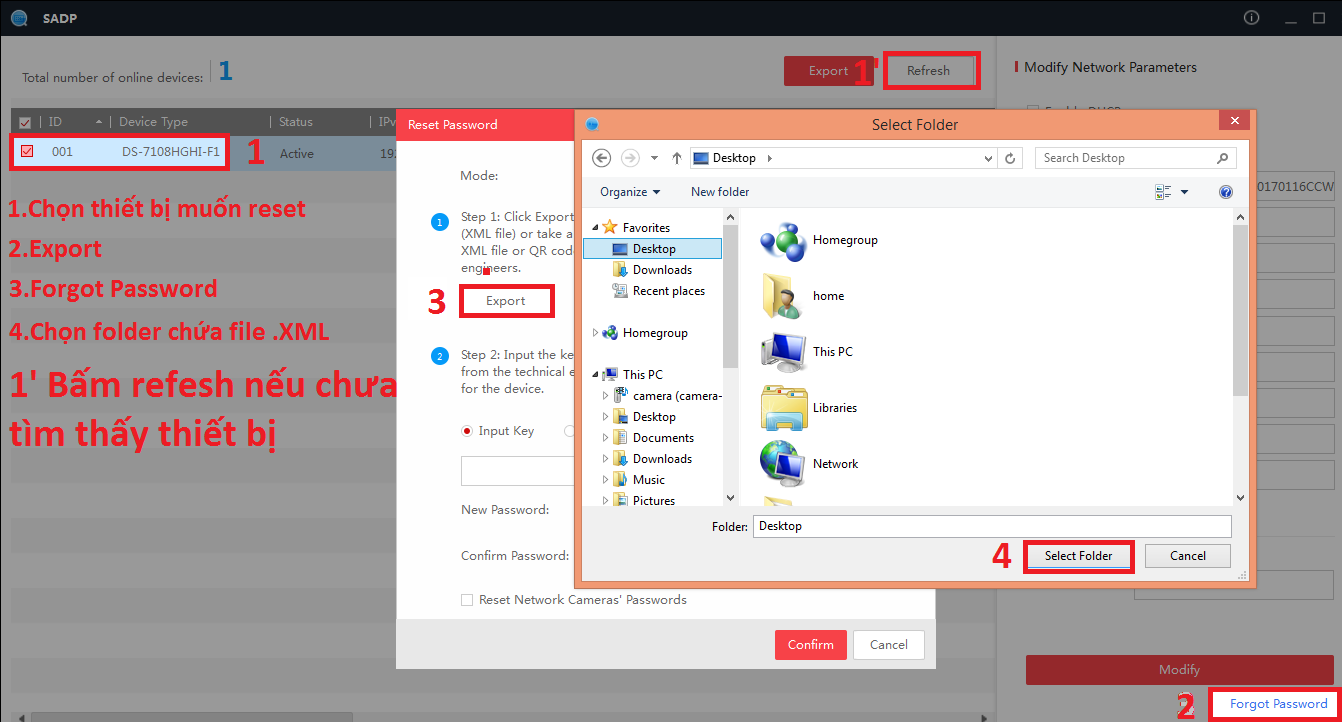
Task: Open the Organize dropdown menu
Action: [x=630, y=192]
